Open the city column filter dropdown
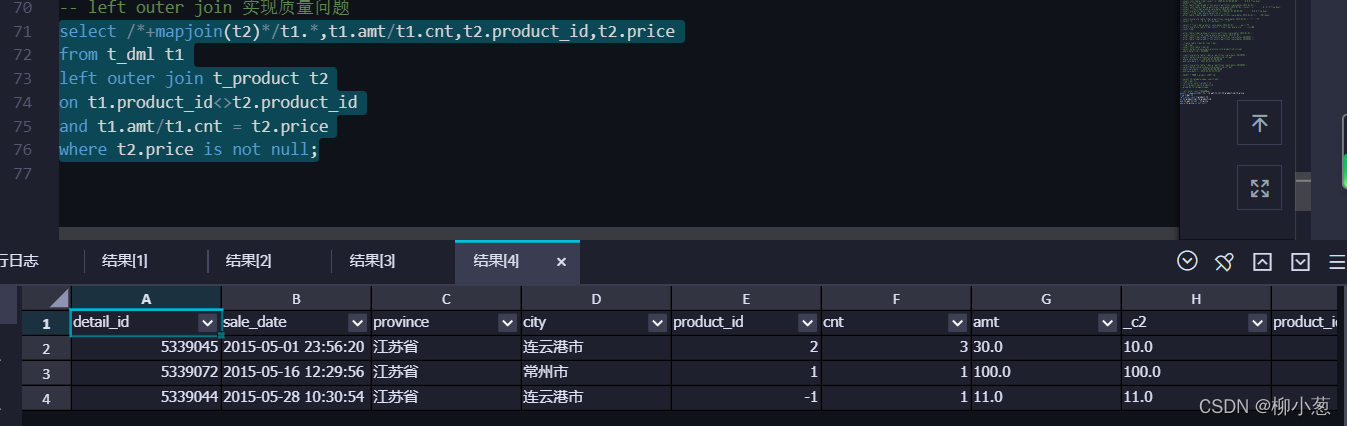The width and height of the screenshot is (1347, 426). [x=658, y=323]
